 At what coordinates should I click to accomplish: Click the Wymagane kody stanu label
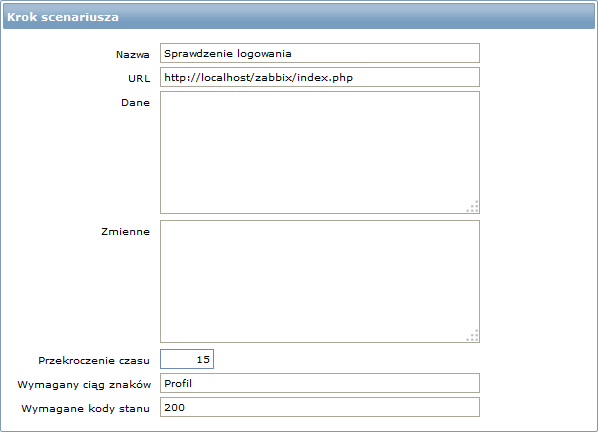coord(85,408)
